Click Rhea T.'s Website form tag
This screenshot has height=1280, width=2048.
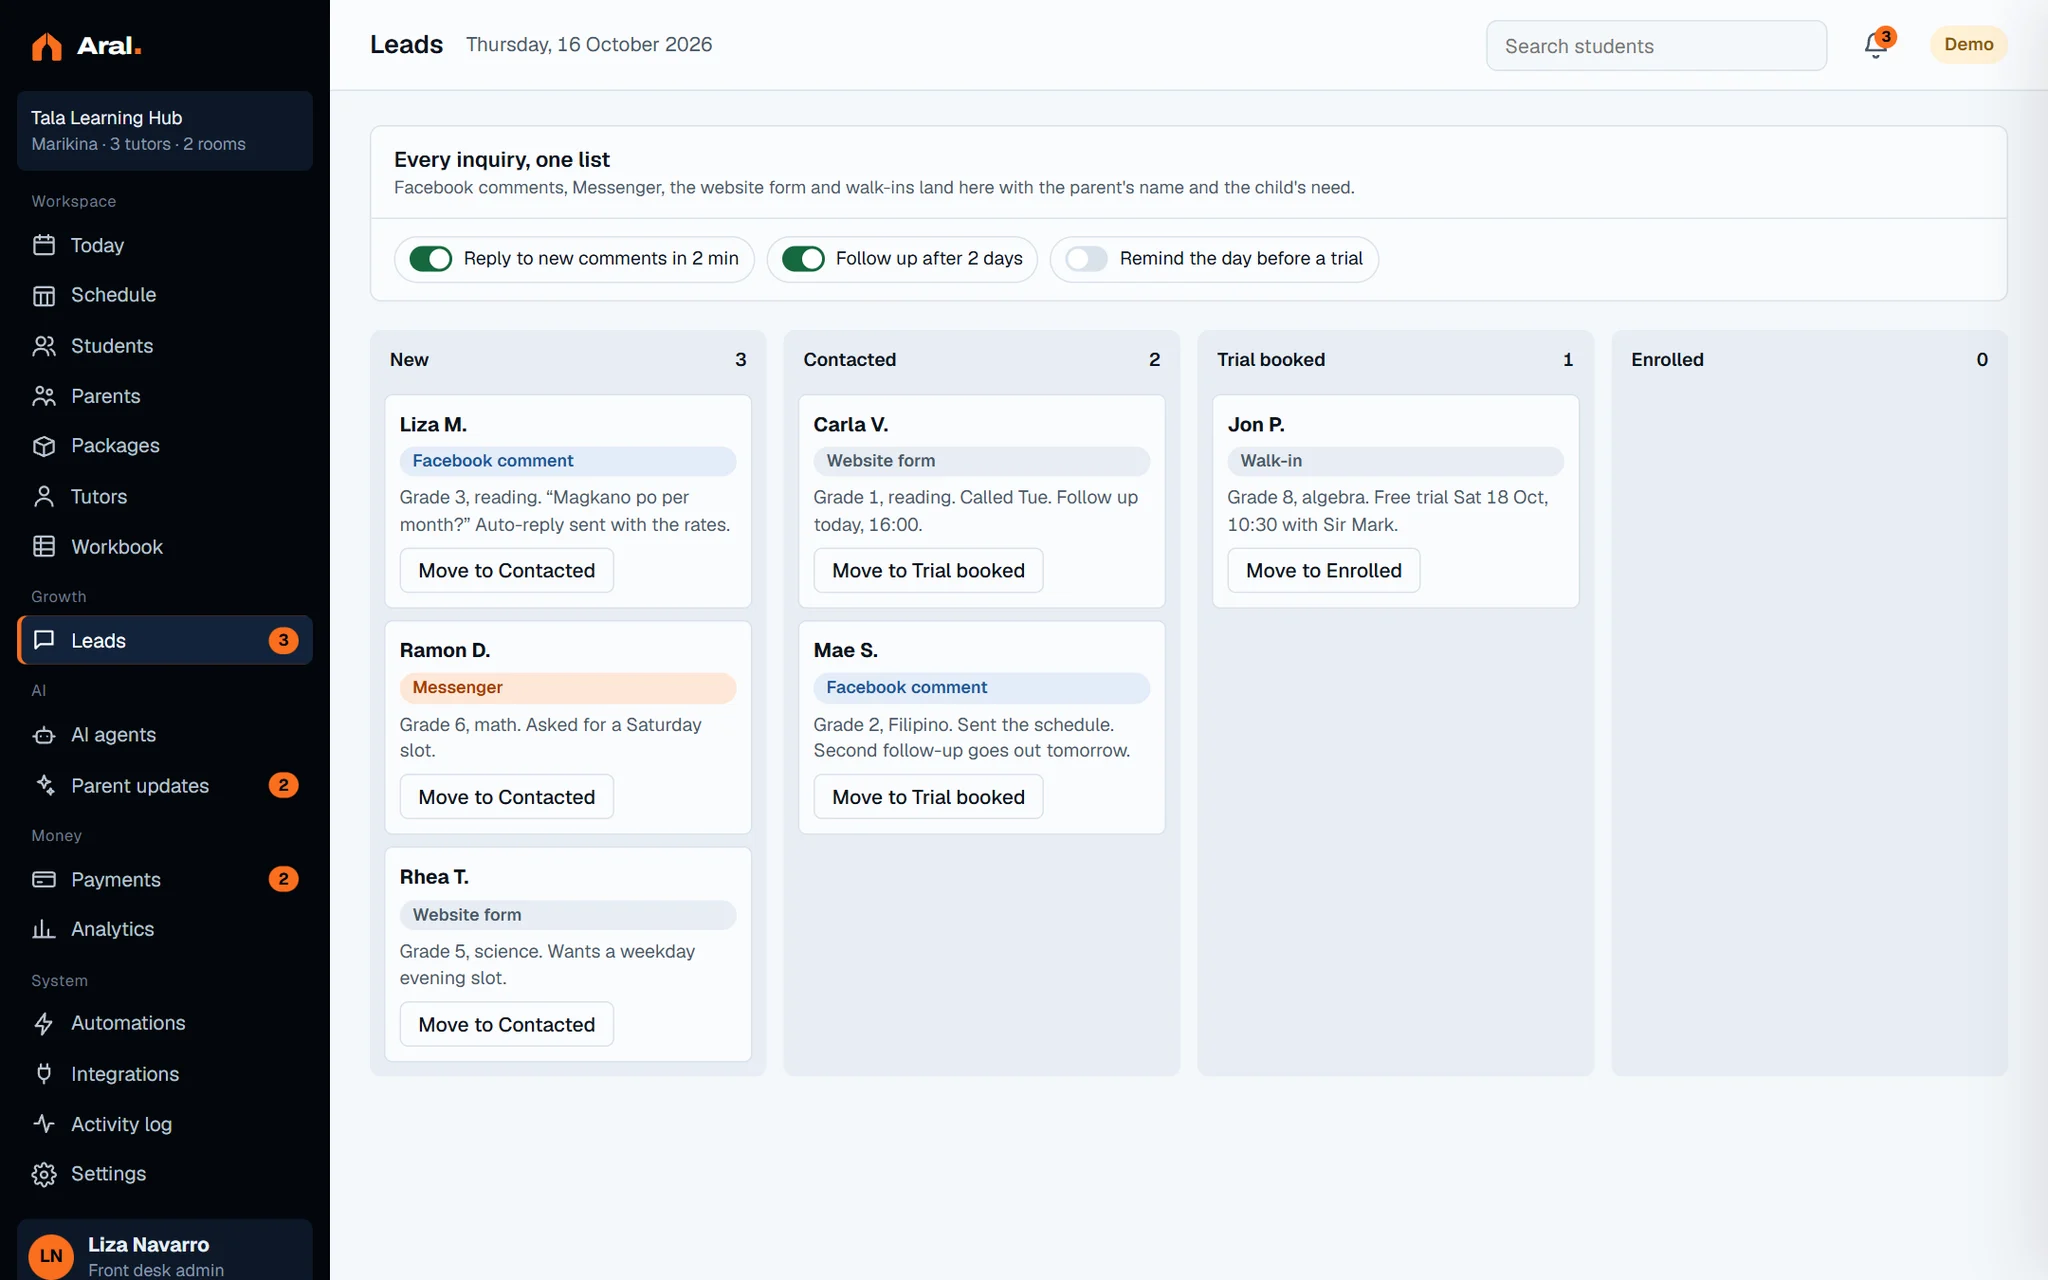(568, 915)
